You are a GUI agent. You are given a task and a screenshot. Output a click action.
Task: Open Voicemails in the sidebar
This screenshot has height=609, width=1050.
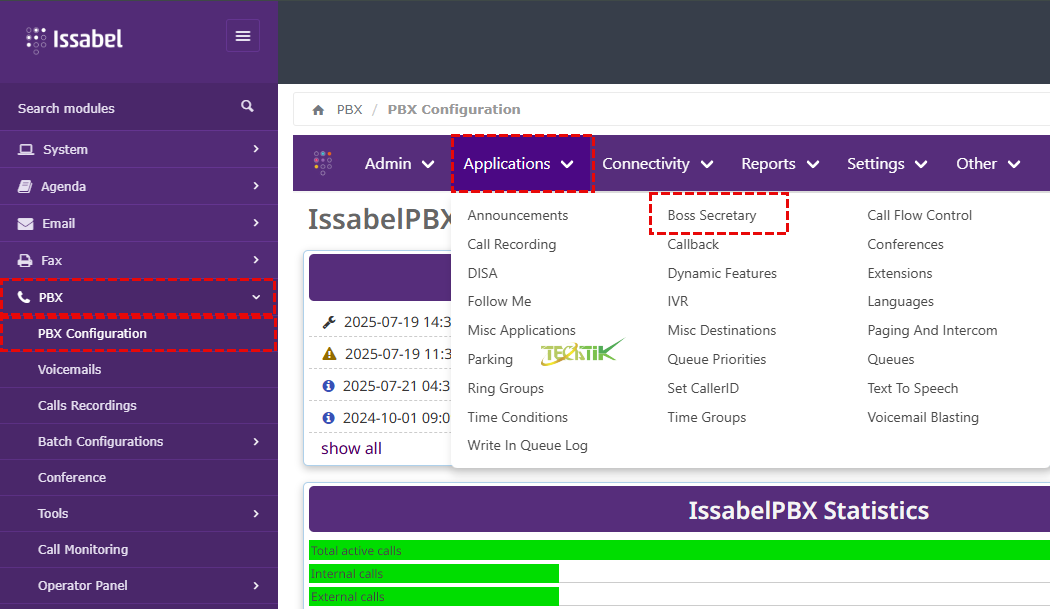70,370
